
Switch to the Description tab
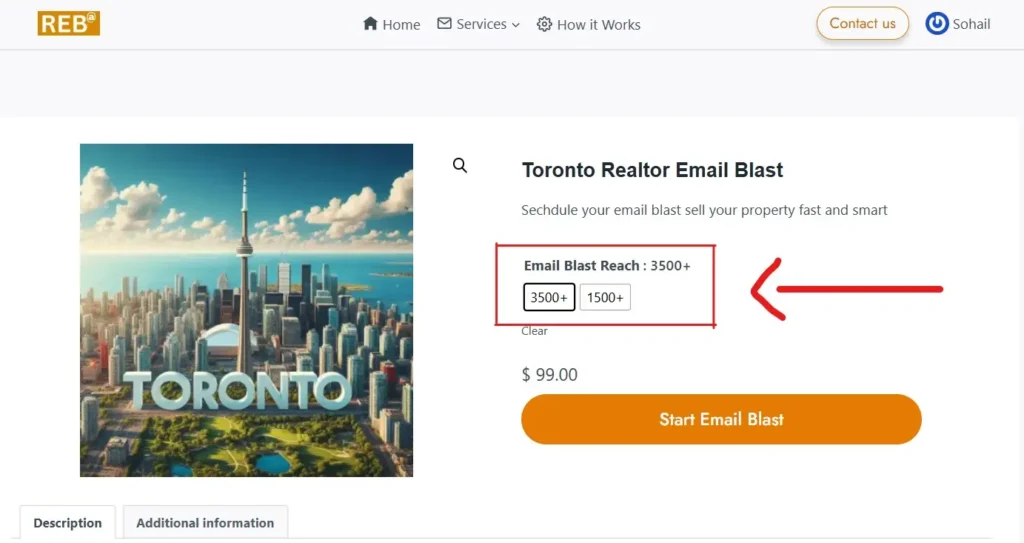(x=67, y=523)
